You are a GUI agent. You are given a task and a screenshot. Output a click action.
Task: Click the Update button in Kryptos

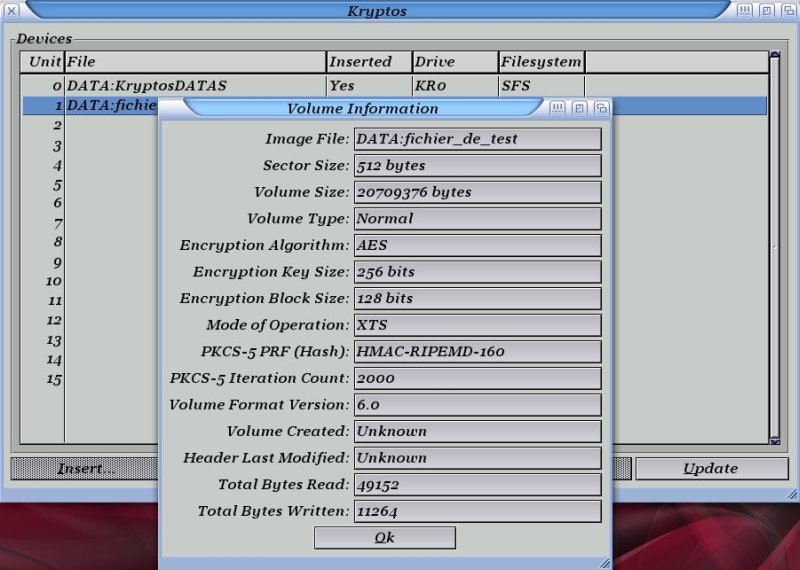711,468
